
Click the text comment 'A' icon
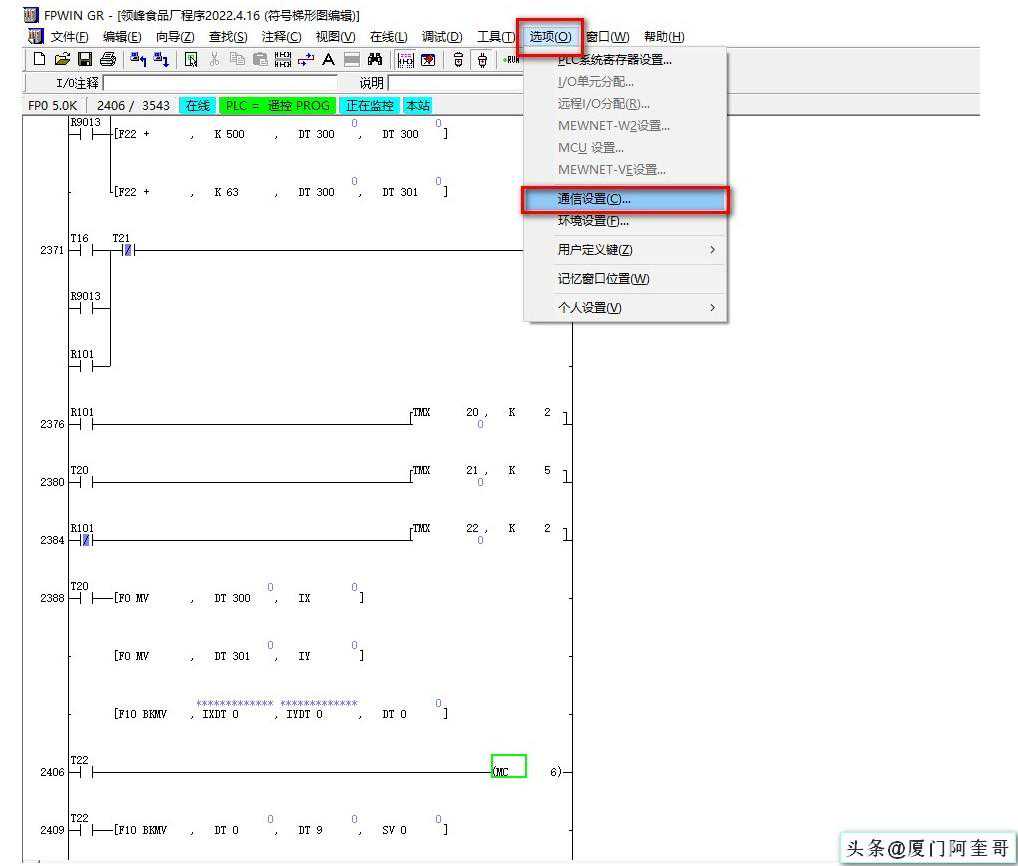pyautogui.click(x=328, y=60)
